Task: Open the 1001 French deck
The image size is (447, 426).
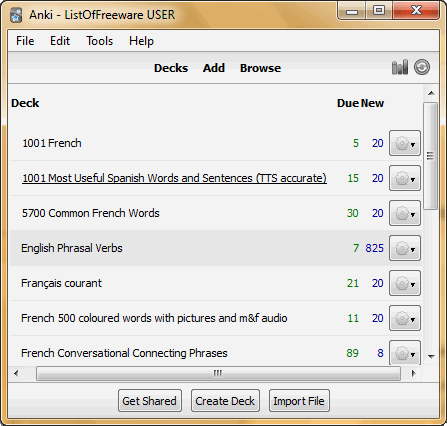Action: [52, 143]
